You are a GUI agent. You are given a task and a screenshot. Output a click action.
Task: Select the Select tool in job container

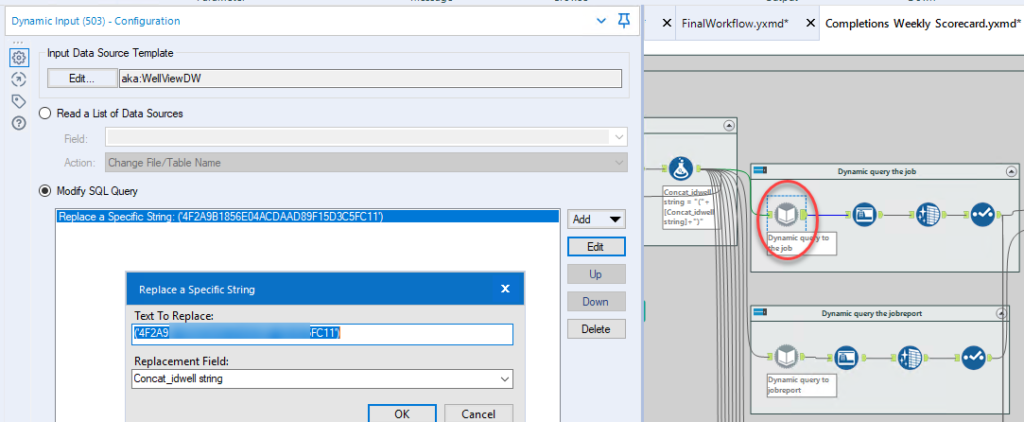864,215
